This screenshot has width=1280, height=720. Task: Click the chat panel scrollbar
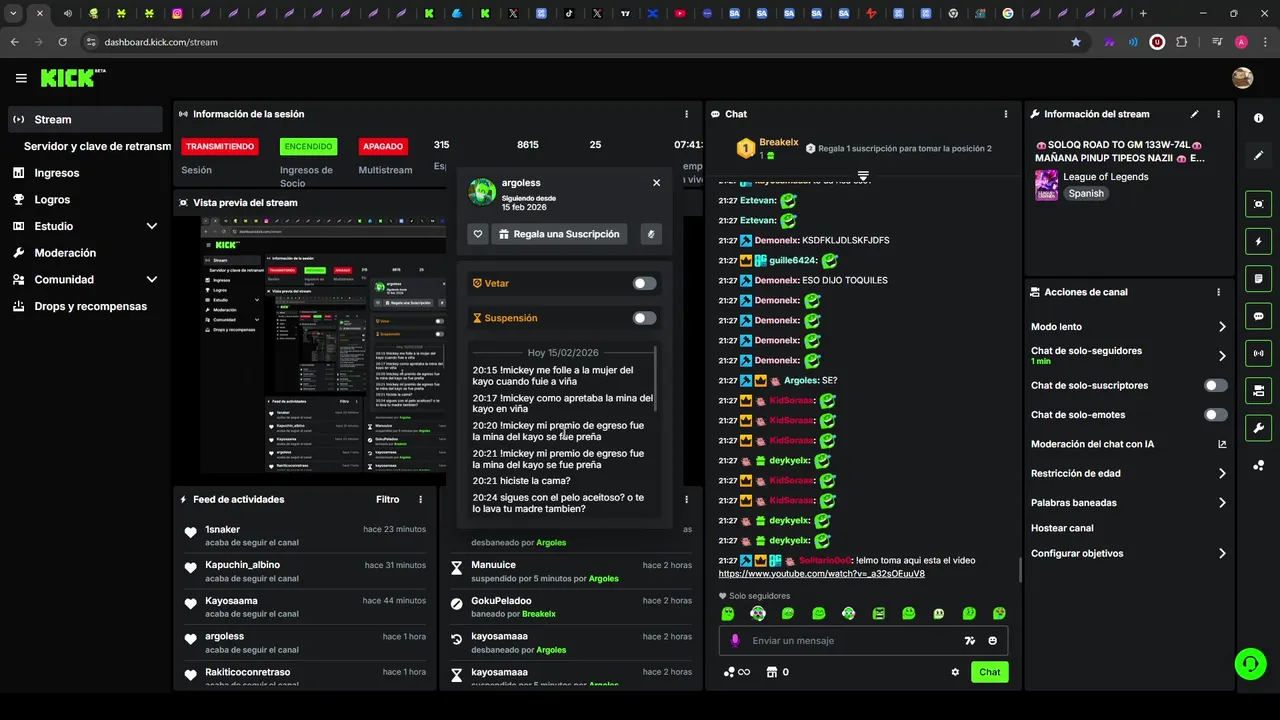tap(1020, 569)
